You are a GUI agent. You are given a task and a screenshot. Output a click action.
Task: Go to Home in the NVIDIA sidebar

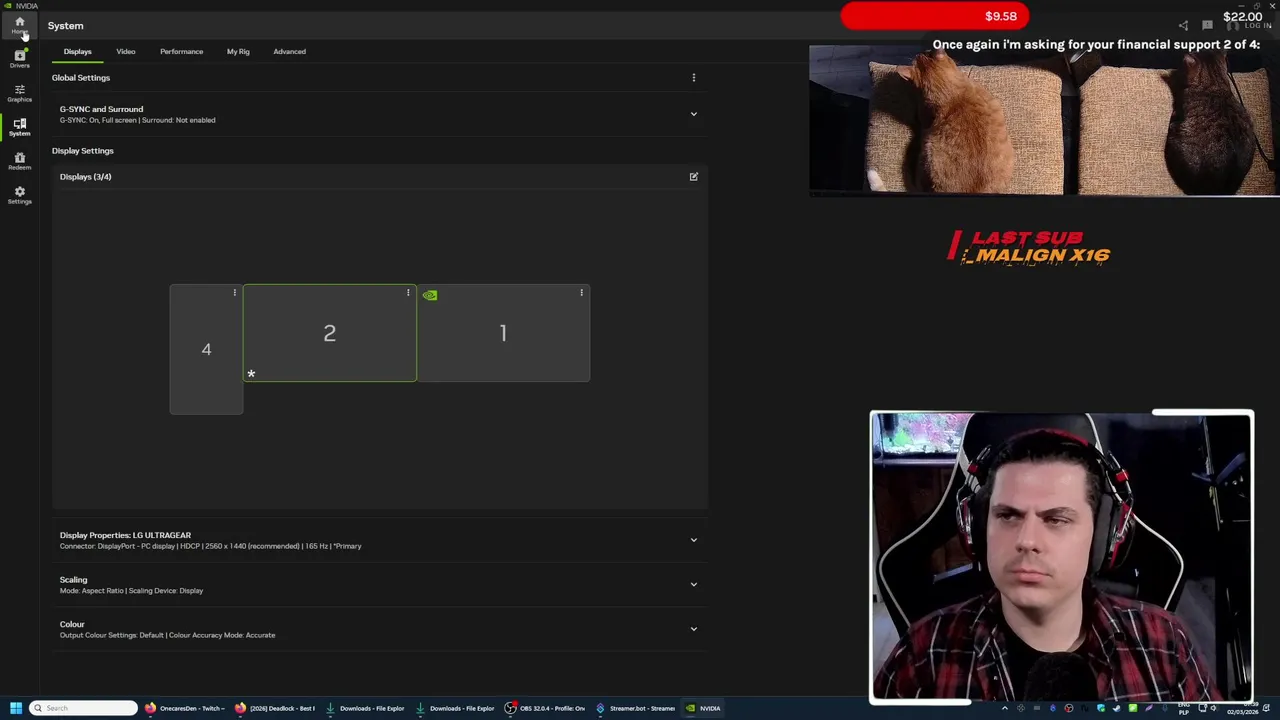[x=19, y=25]
